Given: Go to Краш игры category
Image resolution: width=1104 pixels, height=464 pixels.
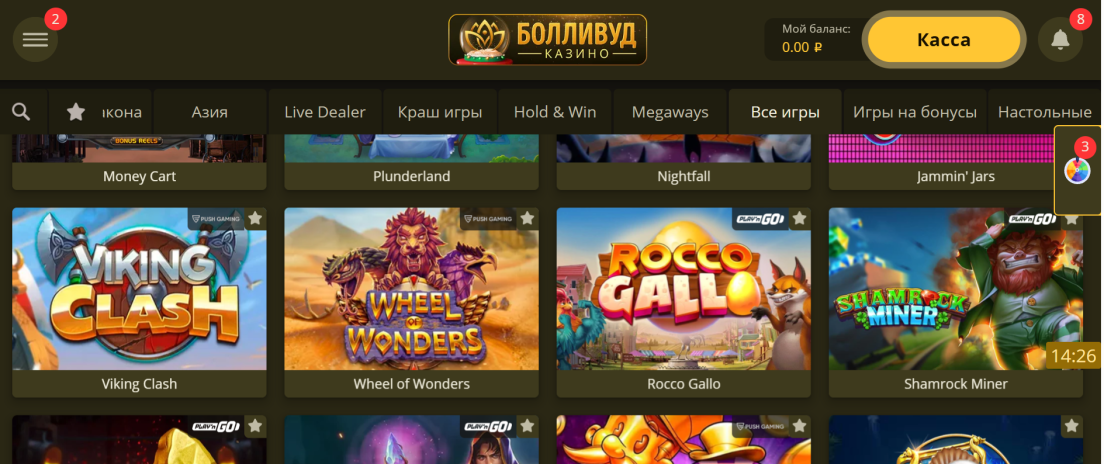Looking at the screenshot, I should coord(440,111).
